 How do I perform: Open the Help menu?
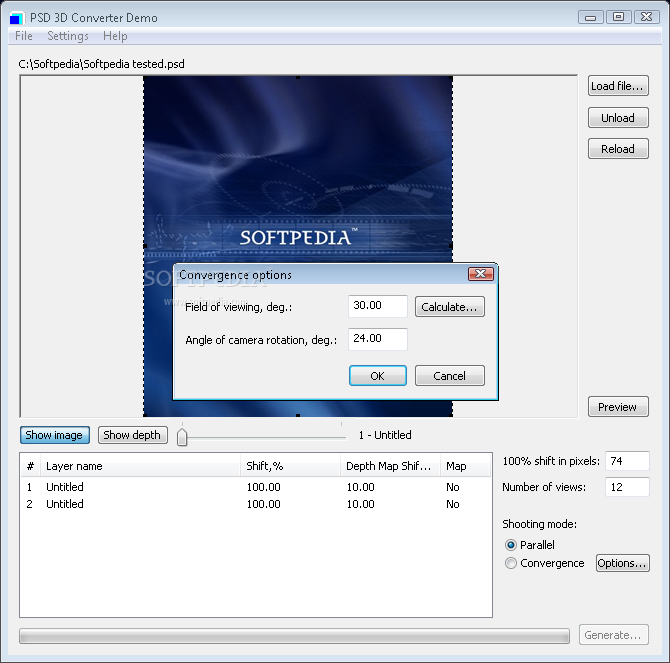(115, 36)
